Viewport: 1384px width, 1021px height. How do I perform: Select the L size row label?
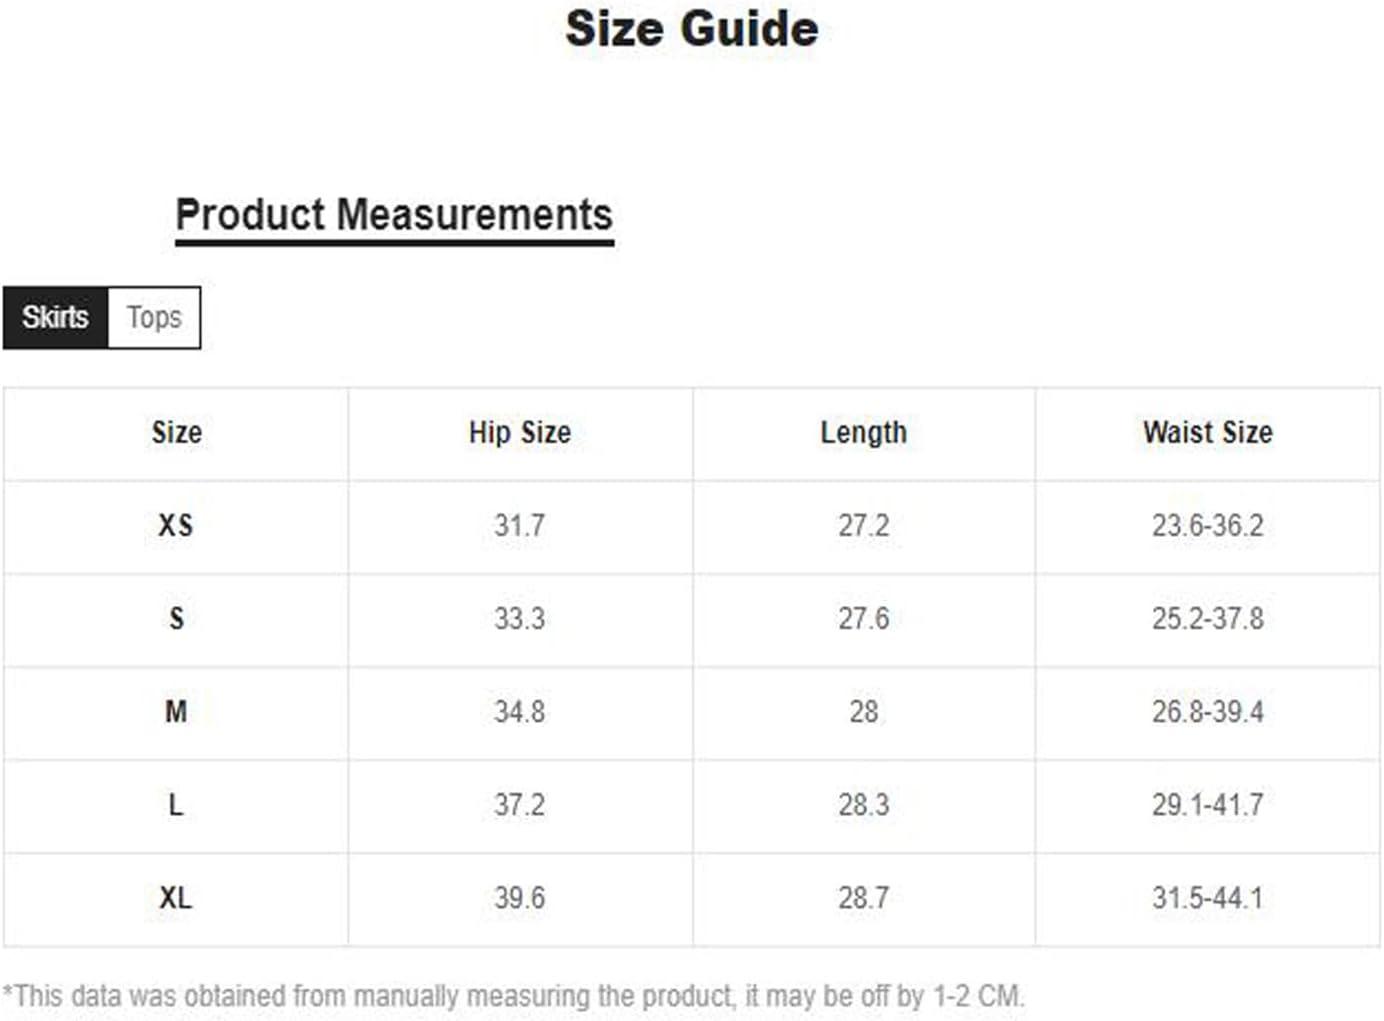176,805
